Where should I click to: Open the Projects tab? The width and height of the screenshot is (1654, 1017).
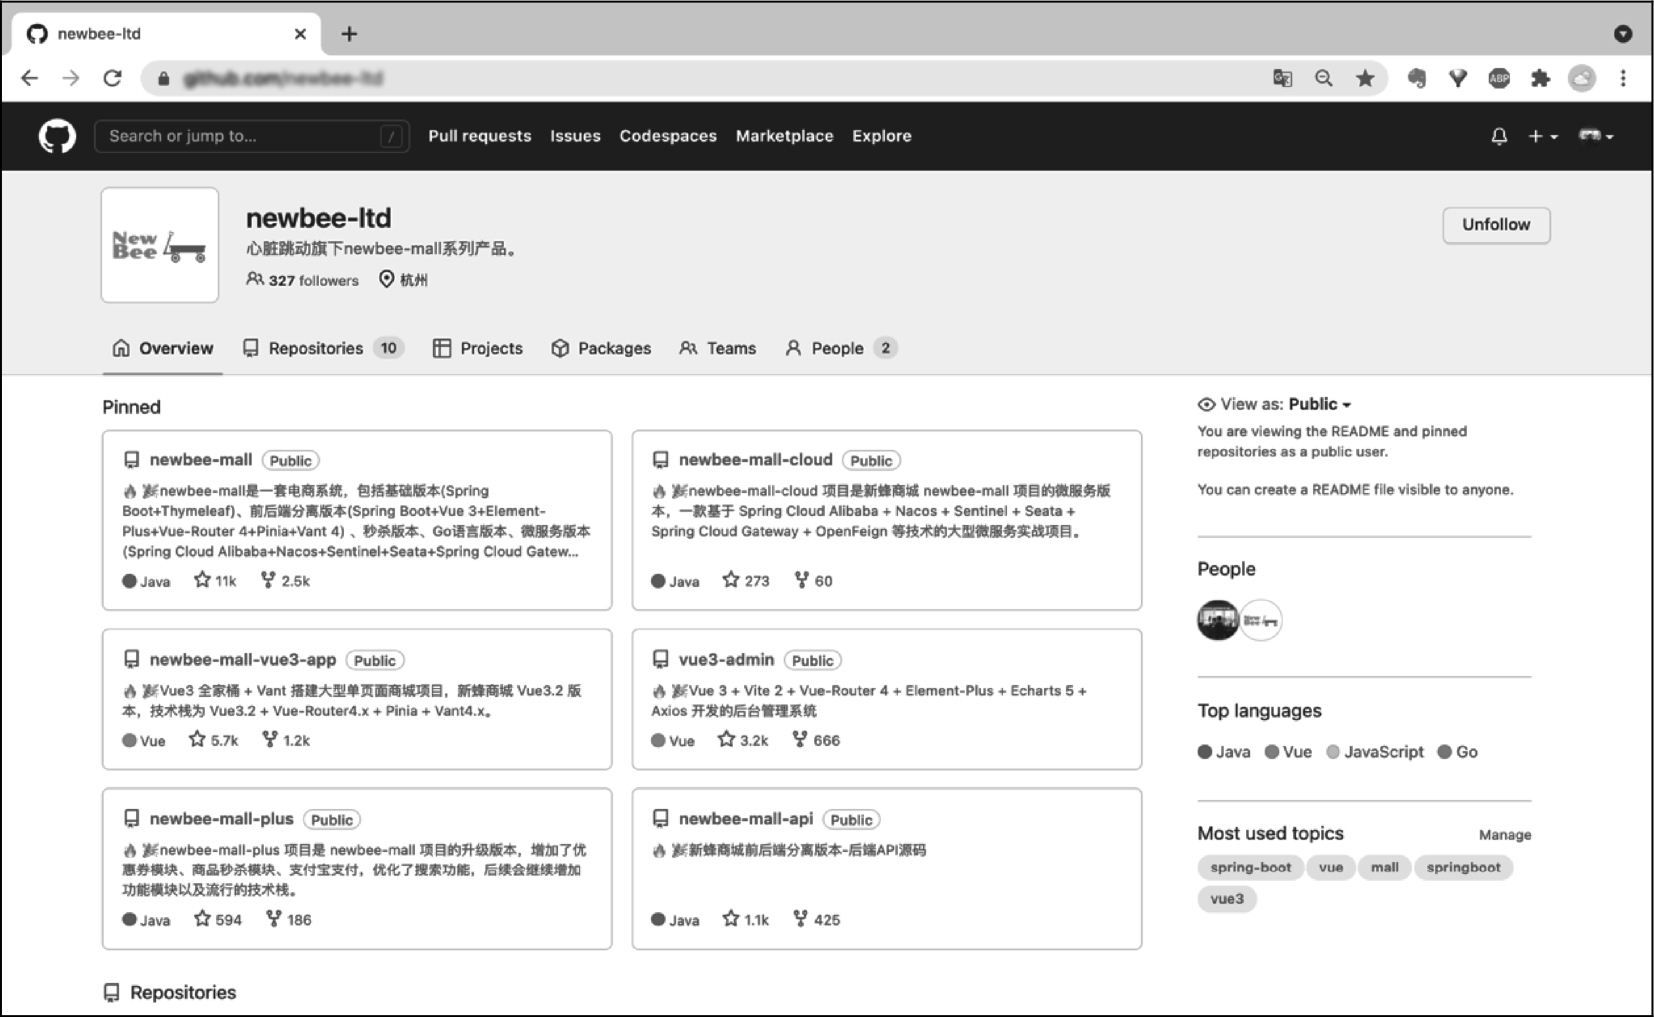[478, 348]
